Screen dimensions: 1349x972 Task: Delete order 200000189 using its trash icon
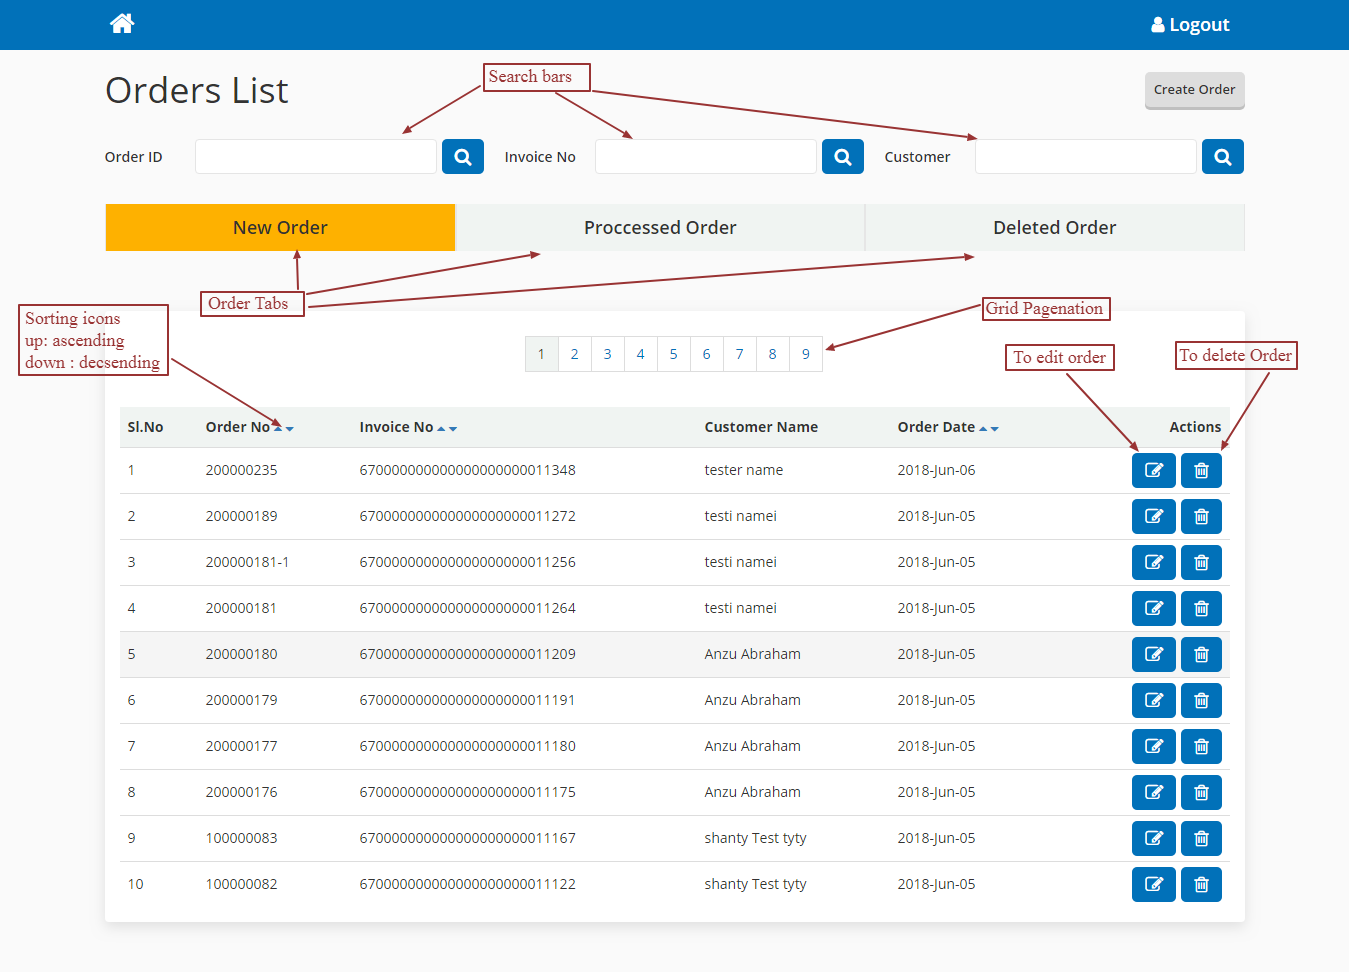tap(1201, 517)
